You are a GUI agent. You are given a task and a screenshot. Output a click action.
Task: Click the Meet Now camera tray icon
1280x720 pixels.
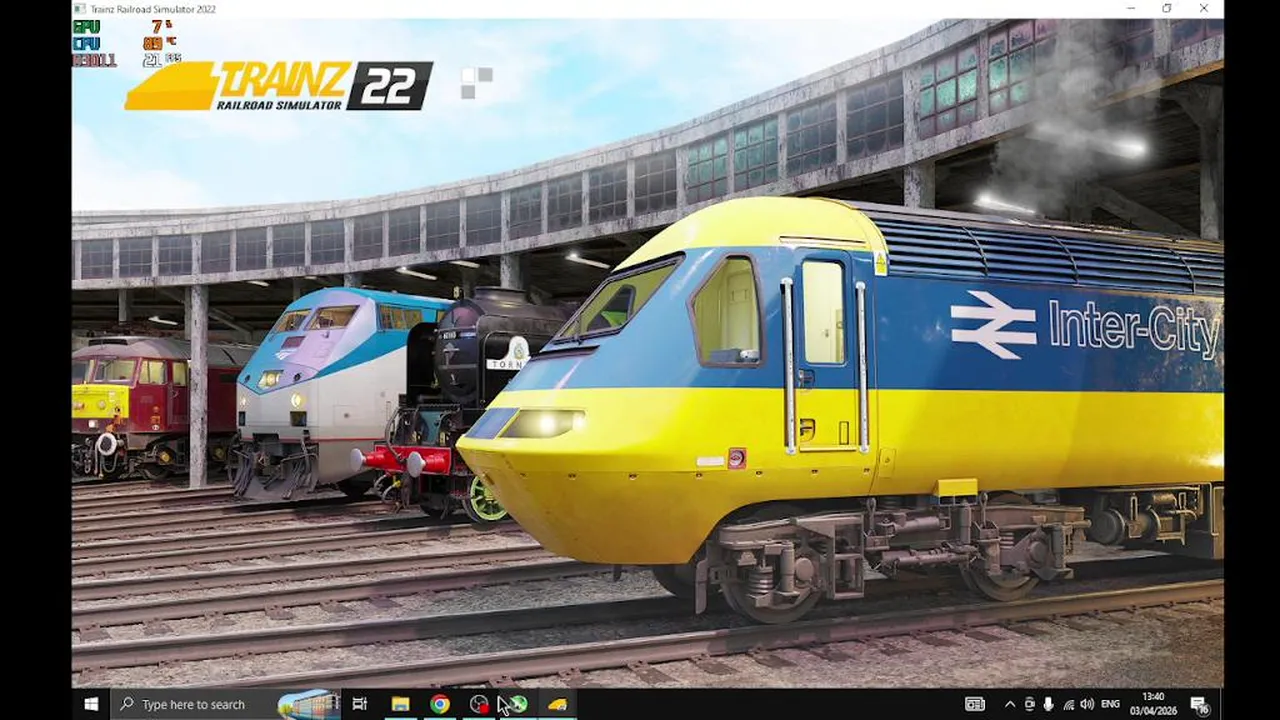pos(1029,704)
